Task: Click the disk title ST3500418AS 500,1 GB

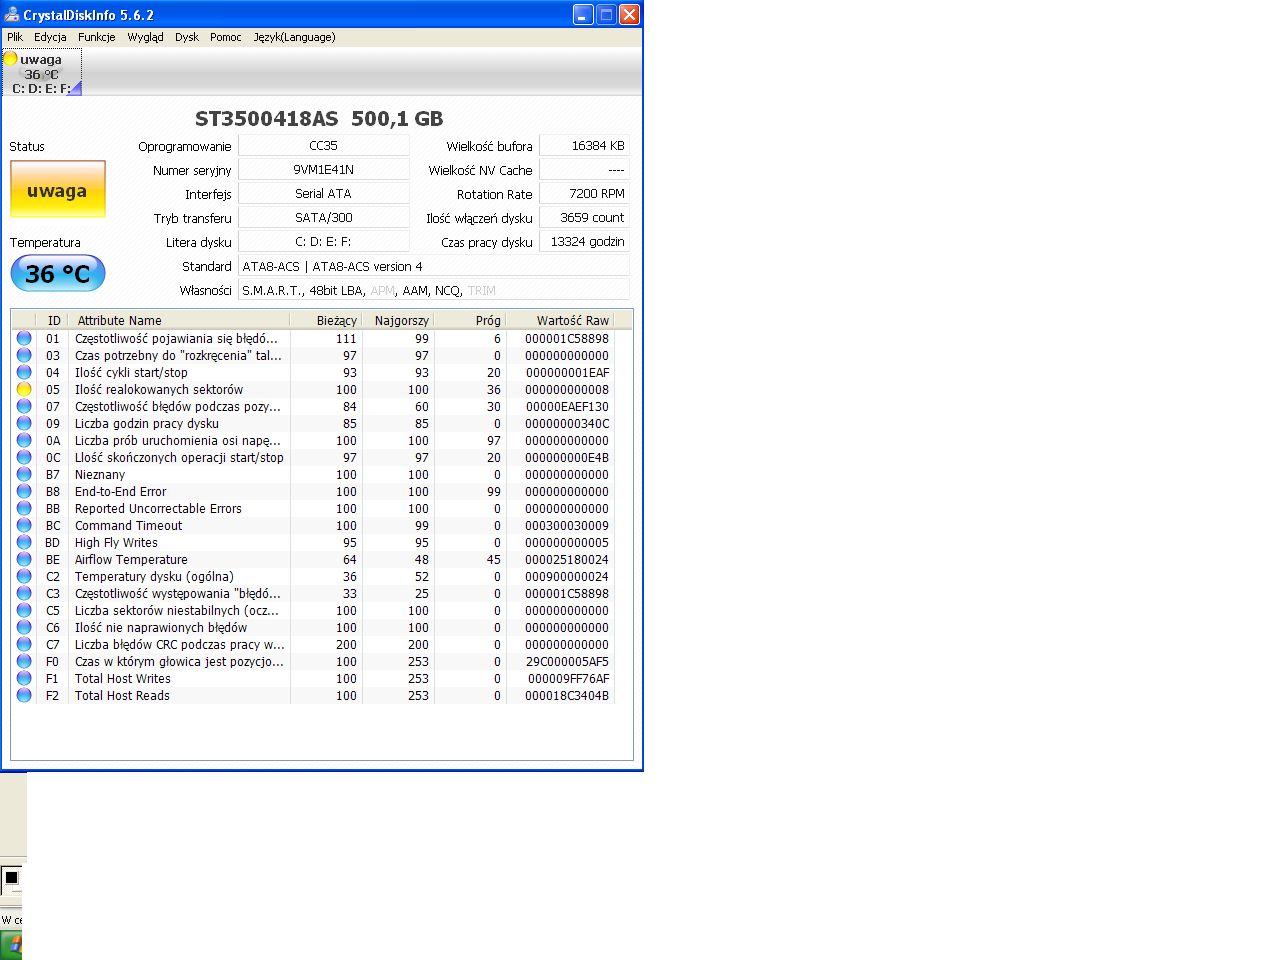Action: pyautogui.click(x=319, y=119)
